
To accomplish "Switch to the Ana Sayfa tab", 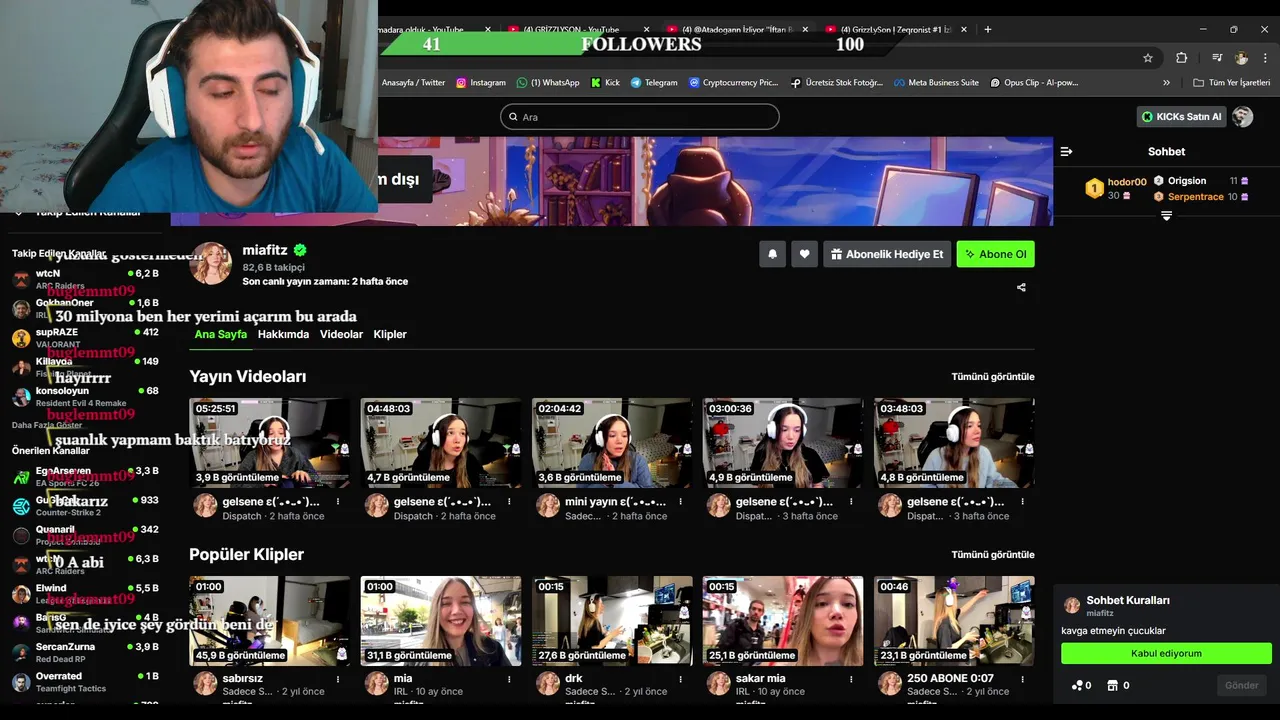I will pyautogui.click(x=220, y=334).
